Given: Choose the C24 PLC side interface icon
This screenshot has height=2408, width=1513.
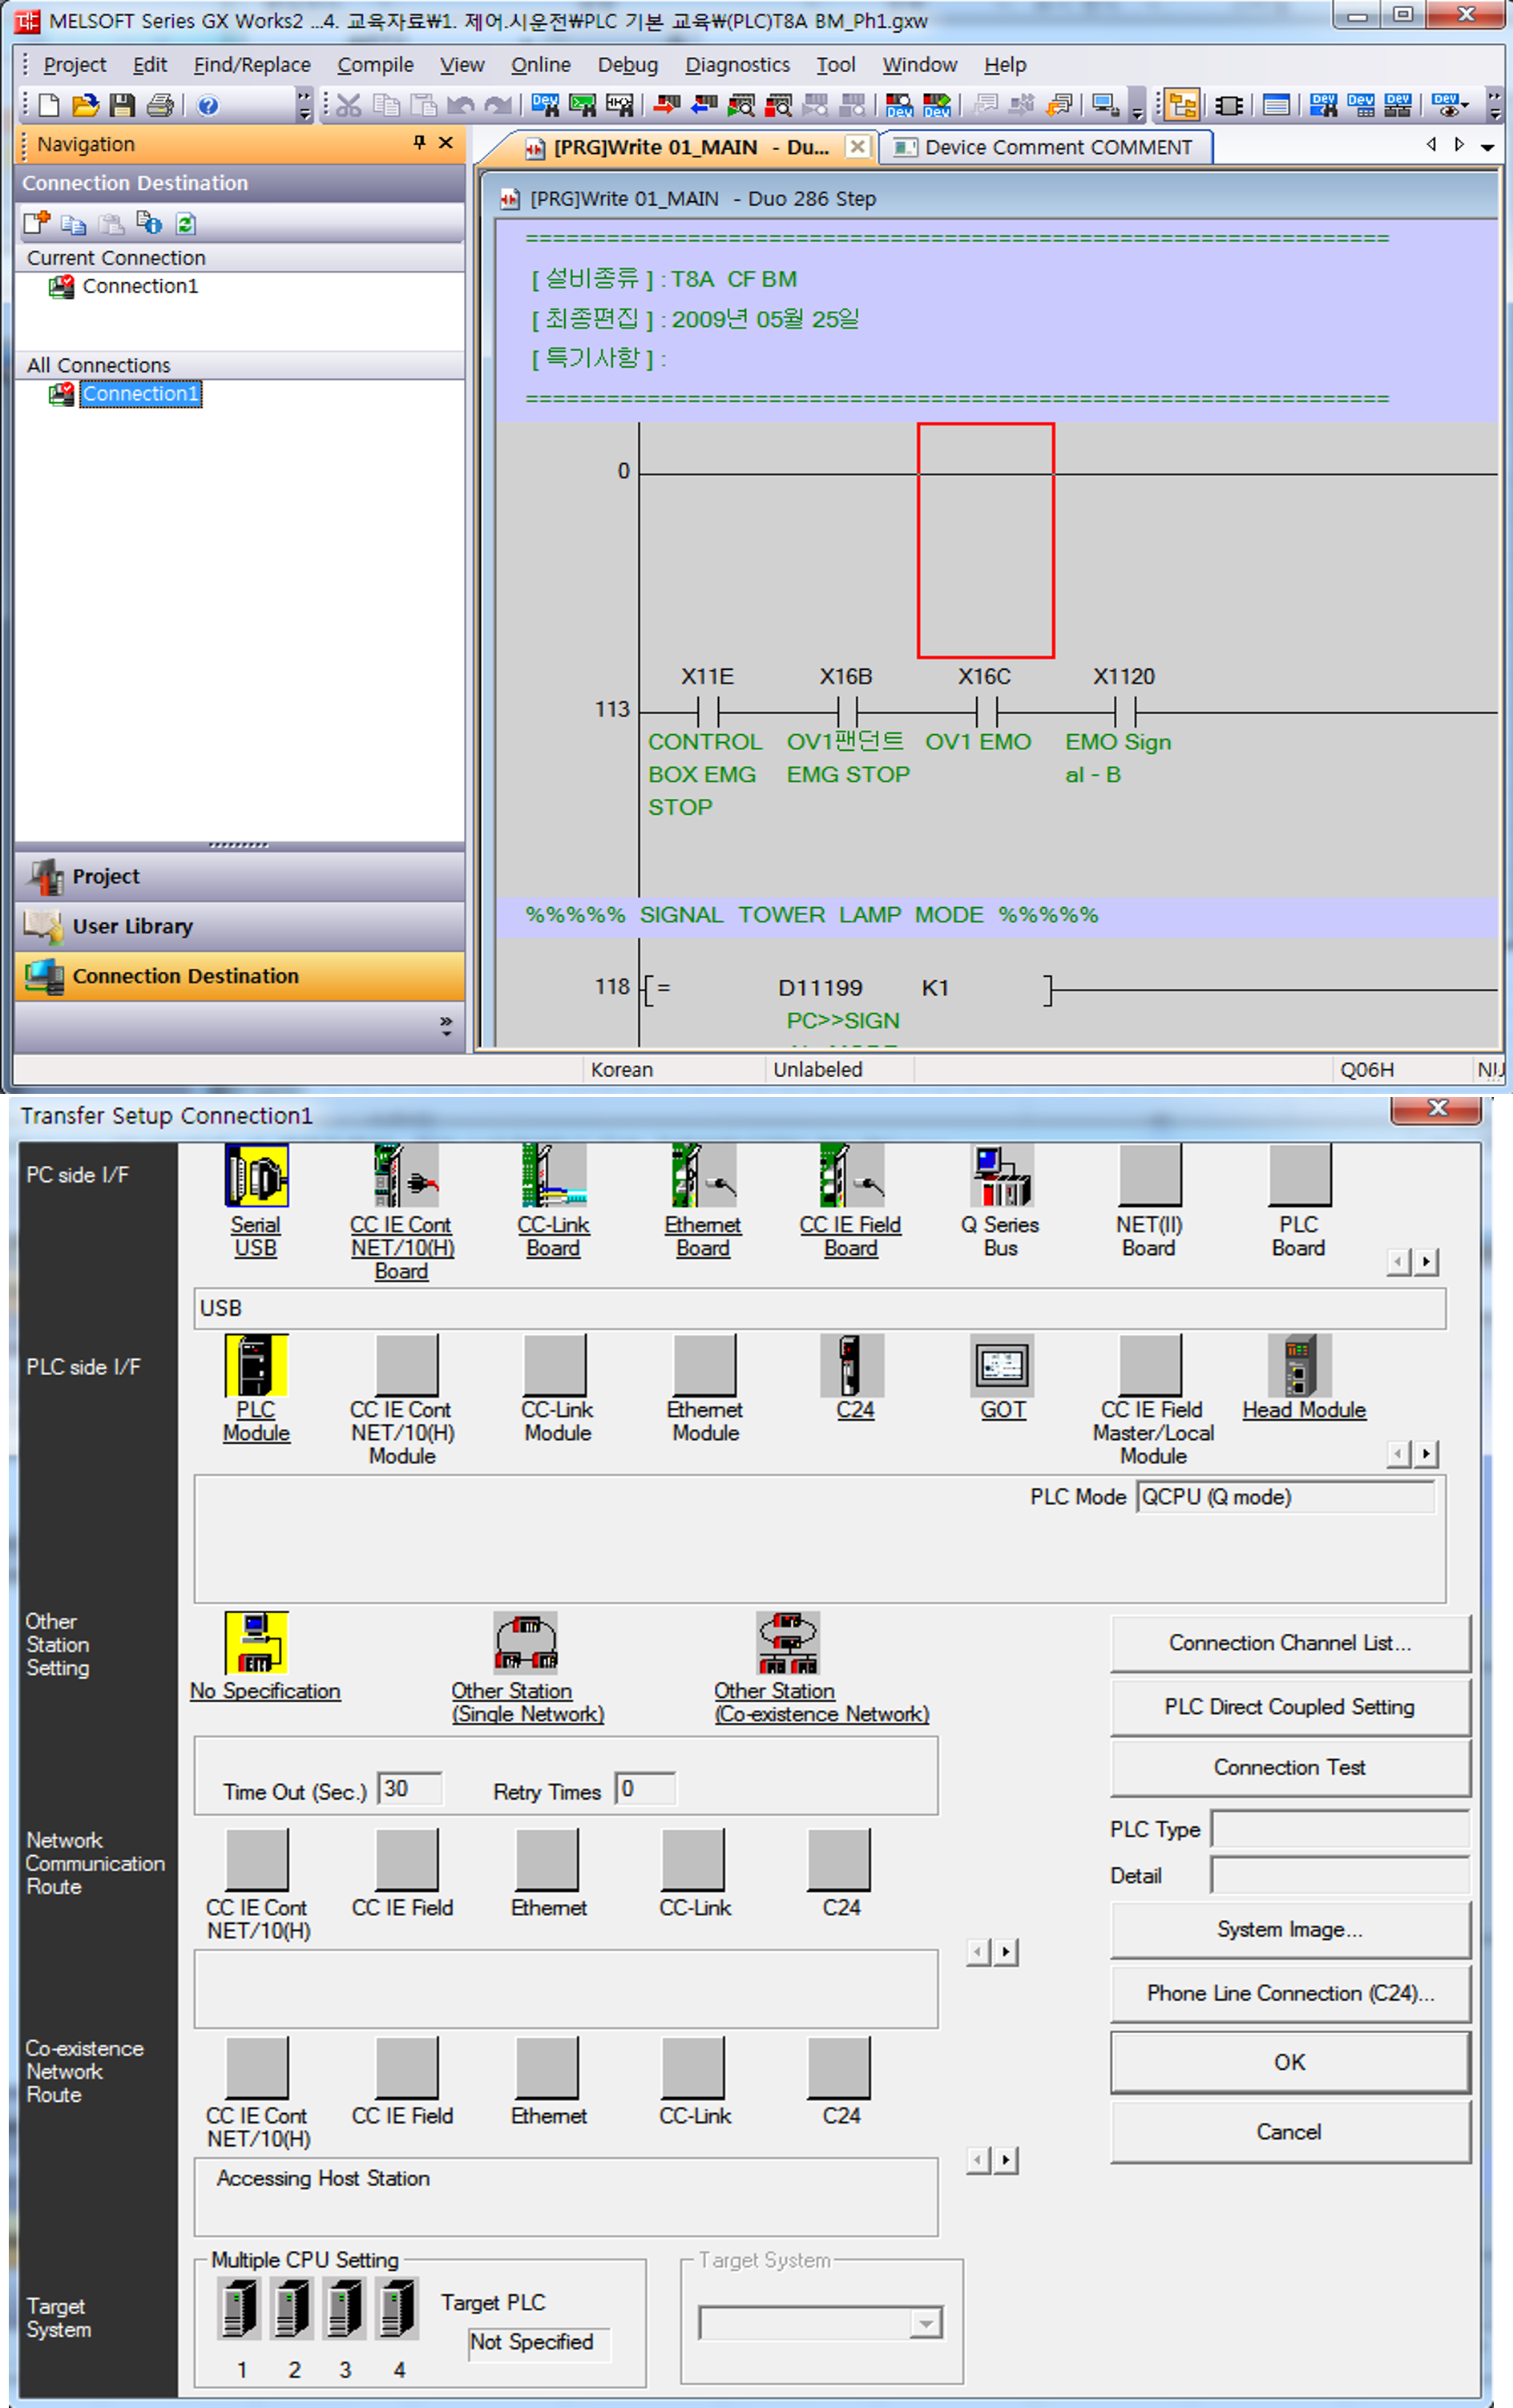Looking at the screenshot, I should pos(851,1364).
